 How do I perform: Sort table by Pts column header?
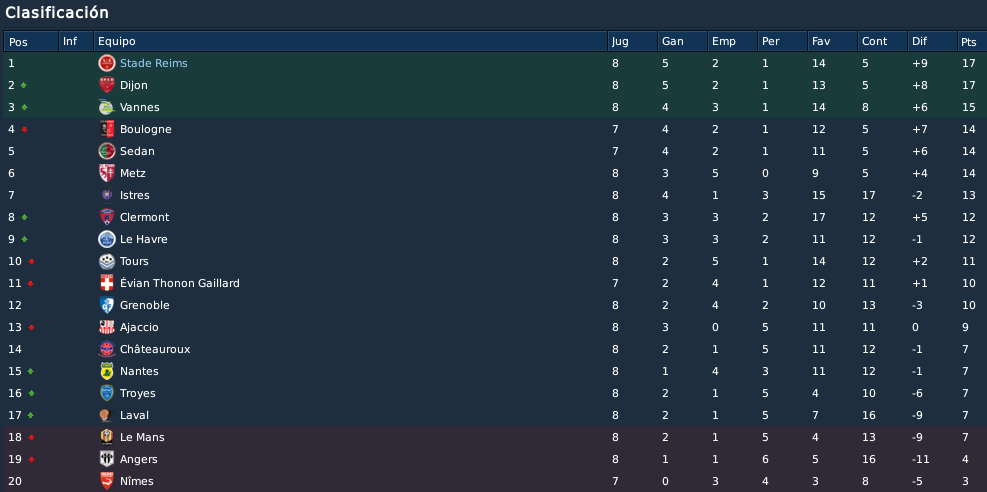click(971, 42)
